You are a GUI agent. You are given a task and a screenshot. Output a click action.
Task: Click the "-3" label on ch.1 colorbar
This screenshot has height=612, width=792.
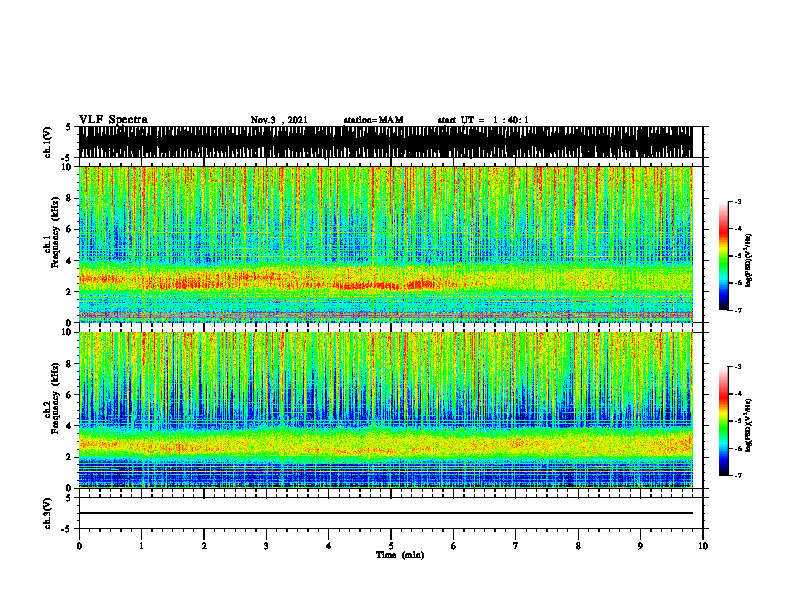click(x=738, y=201)
